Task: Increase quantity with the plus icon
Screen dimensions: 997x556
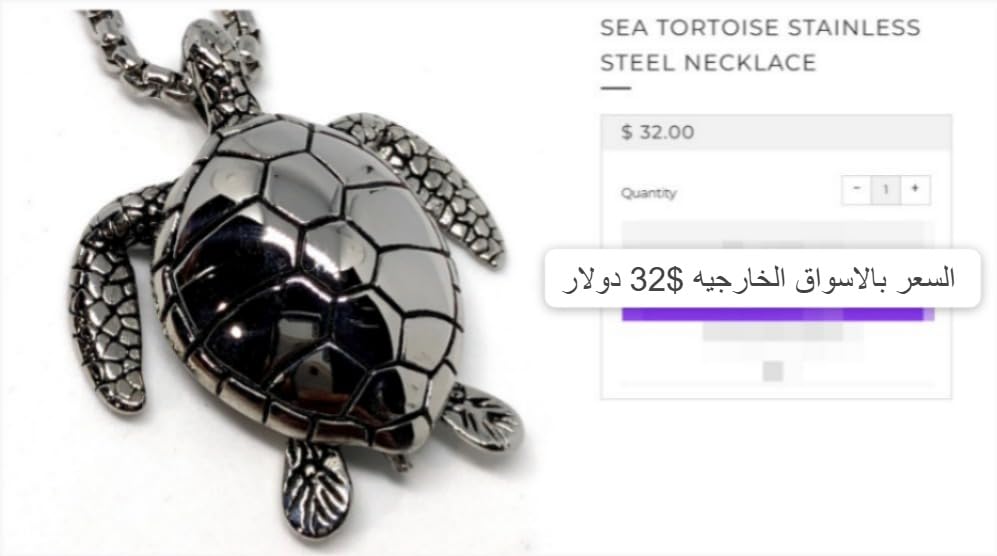Action: (916, 190)
